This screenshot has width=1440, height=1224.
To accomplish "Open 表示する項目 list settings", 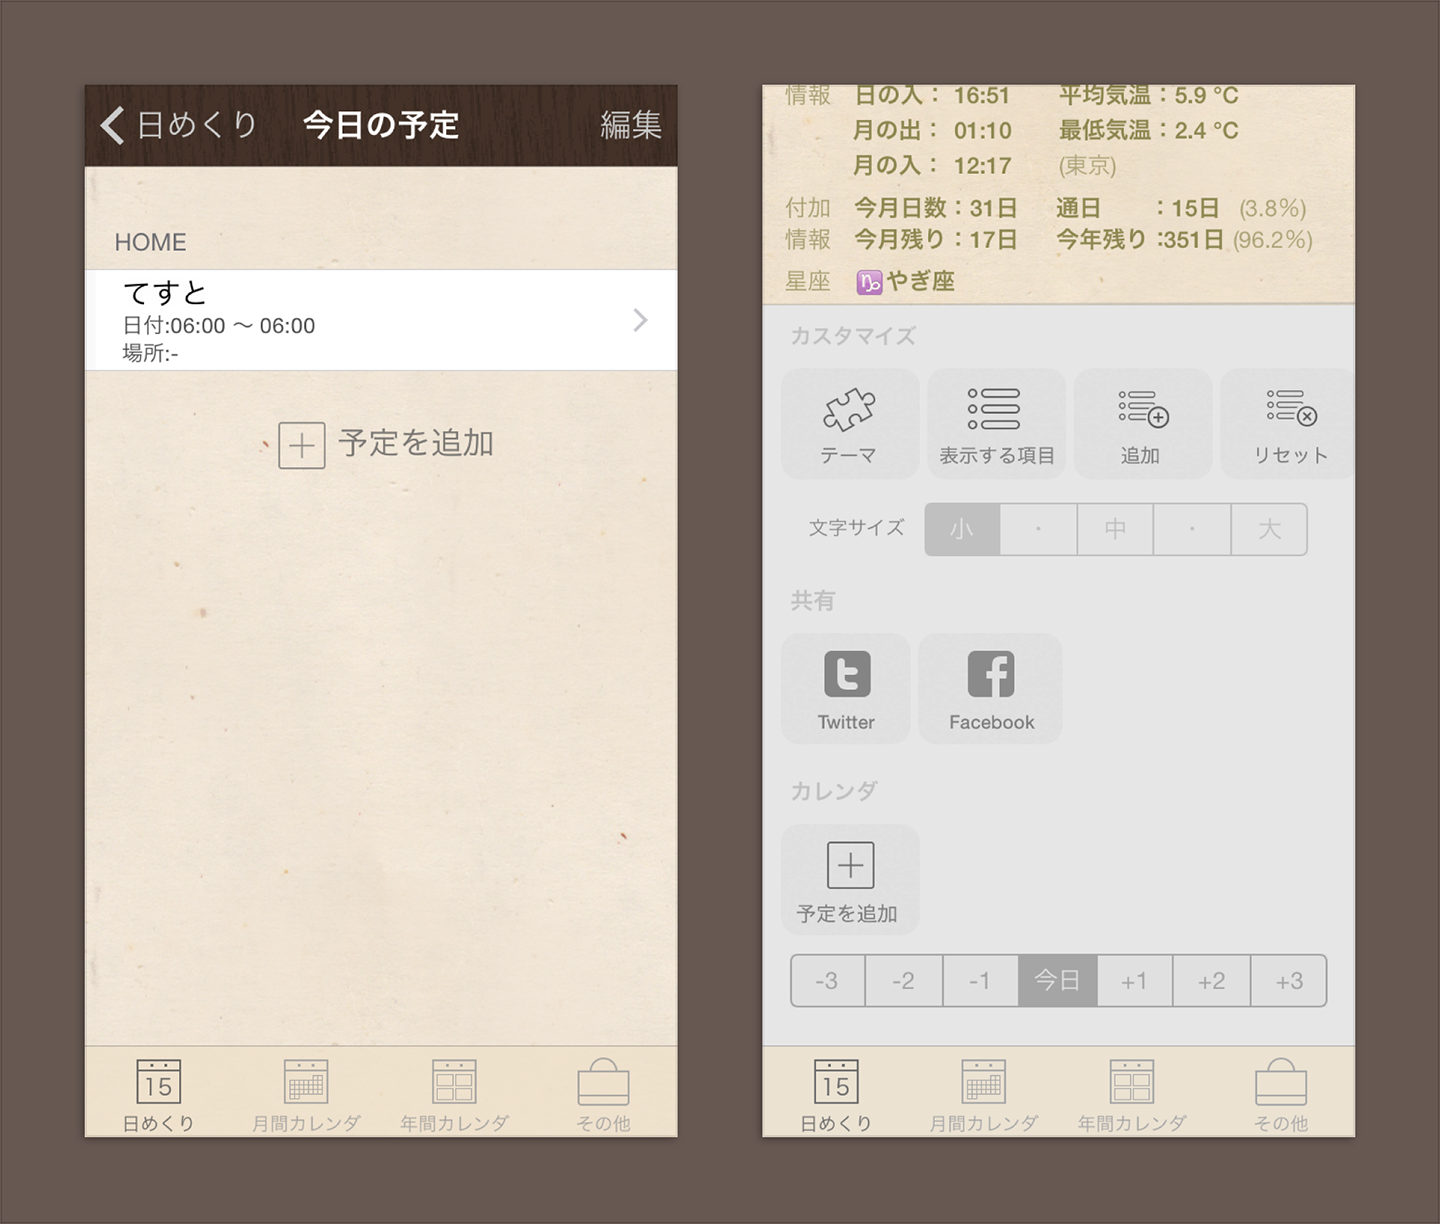I will pos(996,424).
